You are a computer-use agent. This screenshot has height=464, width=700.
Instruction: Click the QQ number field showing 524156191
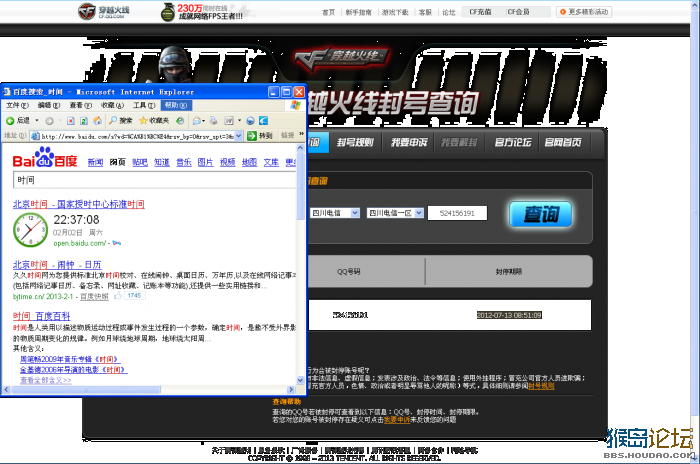[x=457, y=213]
